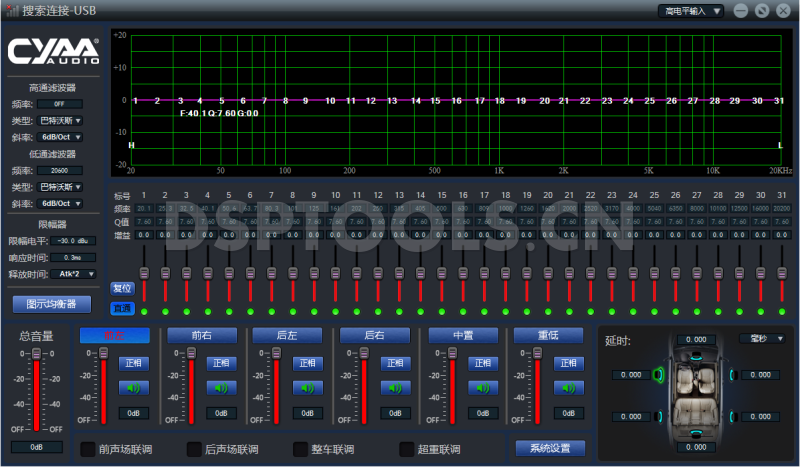
Task: Select the 中置 channel tab
Action: [x=463, y=335]
